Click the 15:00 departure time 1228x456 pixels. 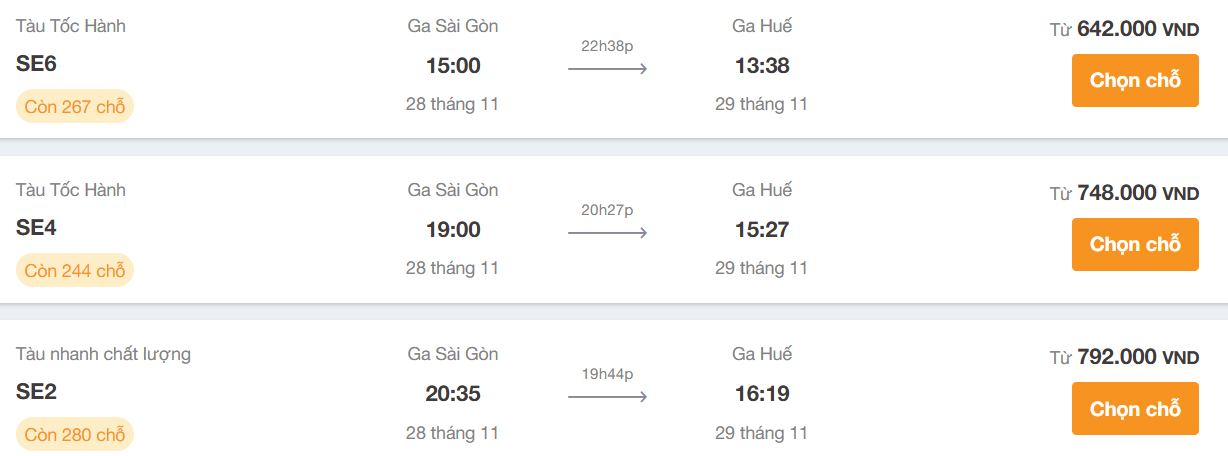[453, 66]
